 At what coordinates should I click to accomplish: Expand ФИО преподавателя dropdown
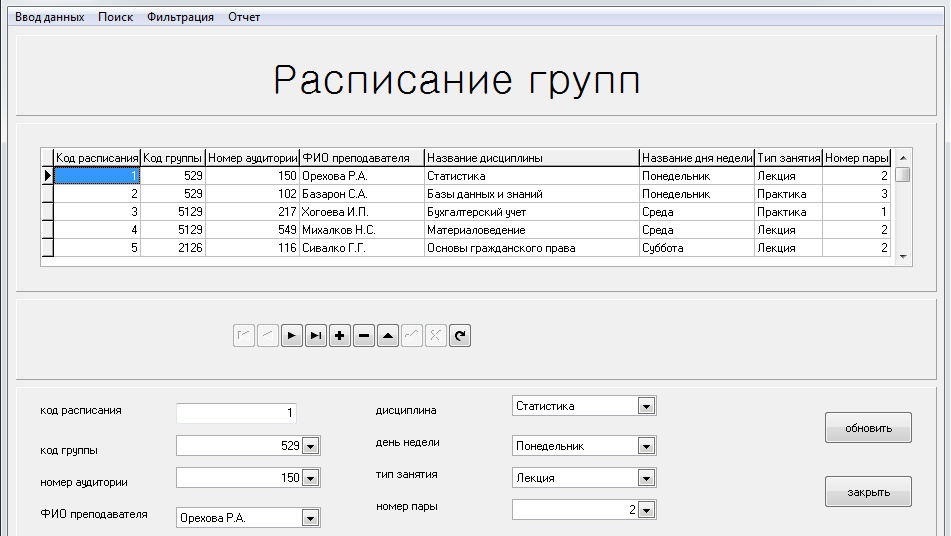click(310, 518)
